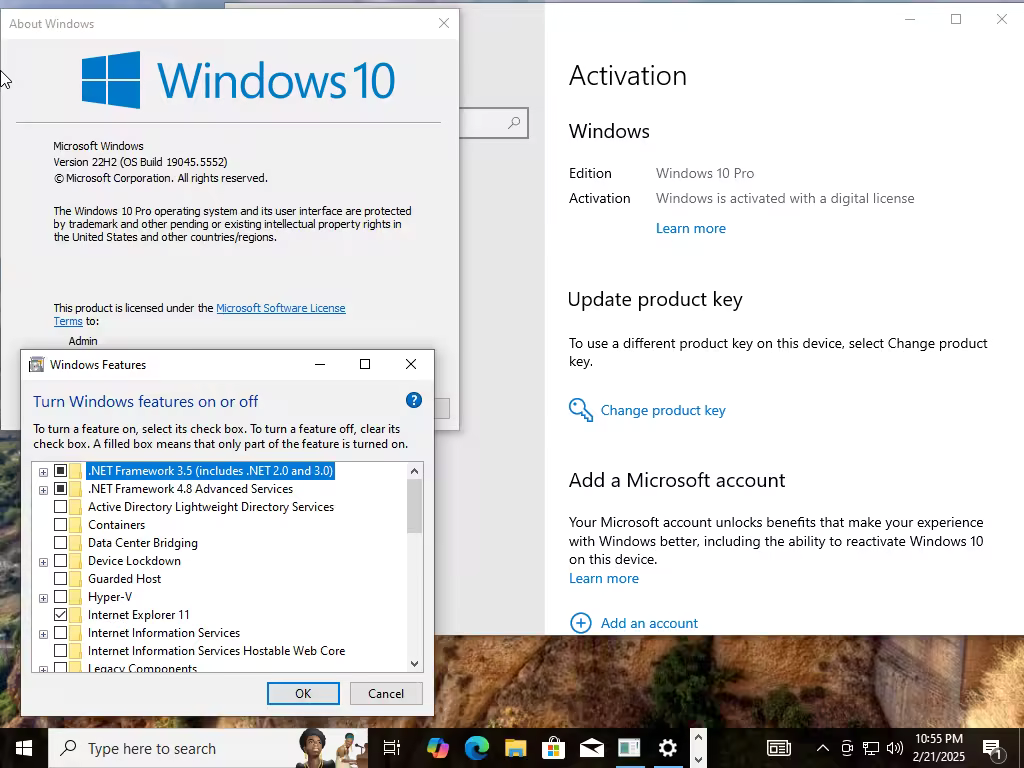1024x768 pixels.
Task: Click the magnifier icon in Settings search box
Action: point(515,123)
